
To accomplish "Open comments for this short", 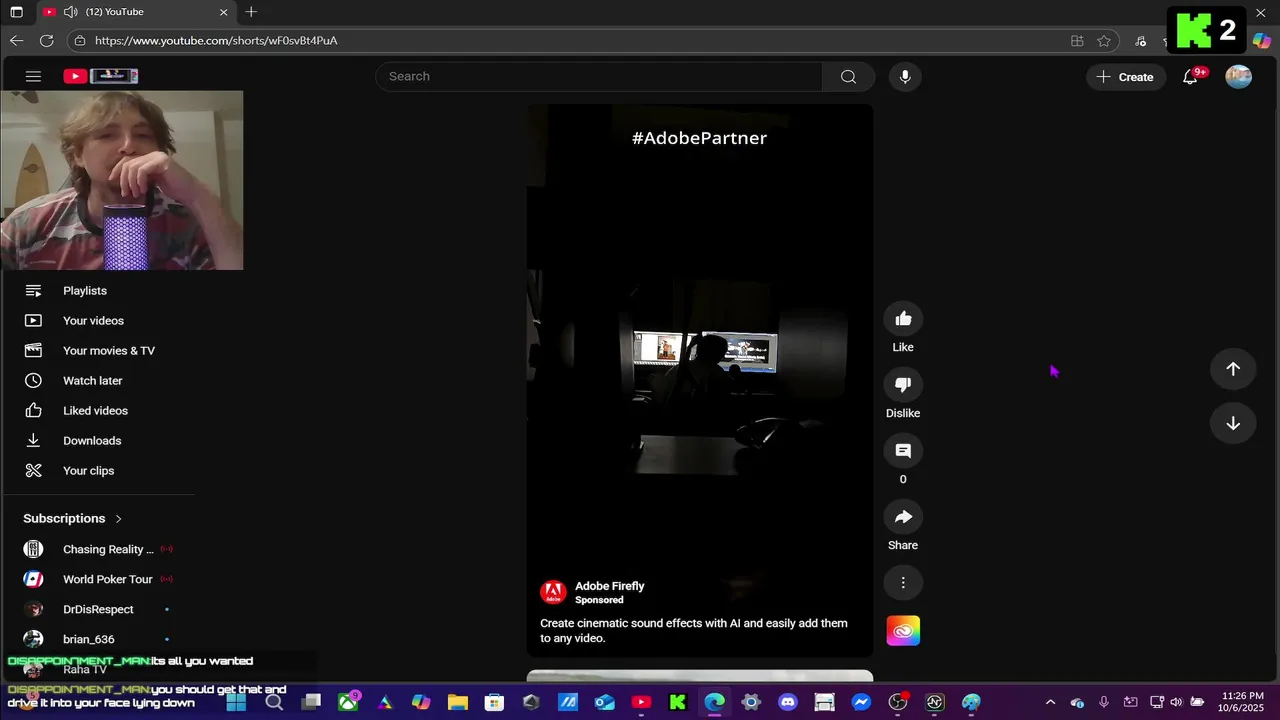I will point(903,451).
